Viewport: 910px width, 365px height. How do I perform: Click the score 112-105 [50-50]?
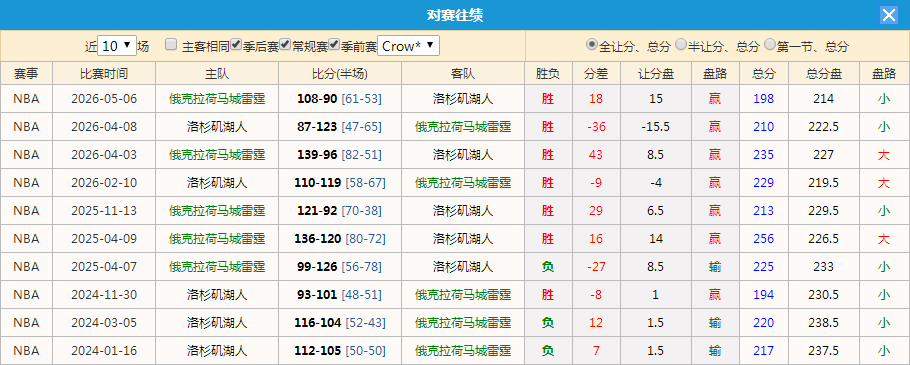340,350
